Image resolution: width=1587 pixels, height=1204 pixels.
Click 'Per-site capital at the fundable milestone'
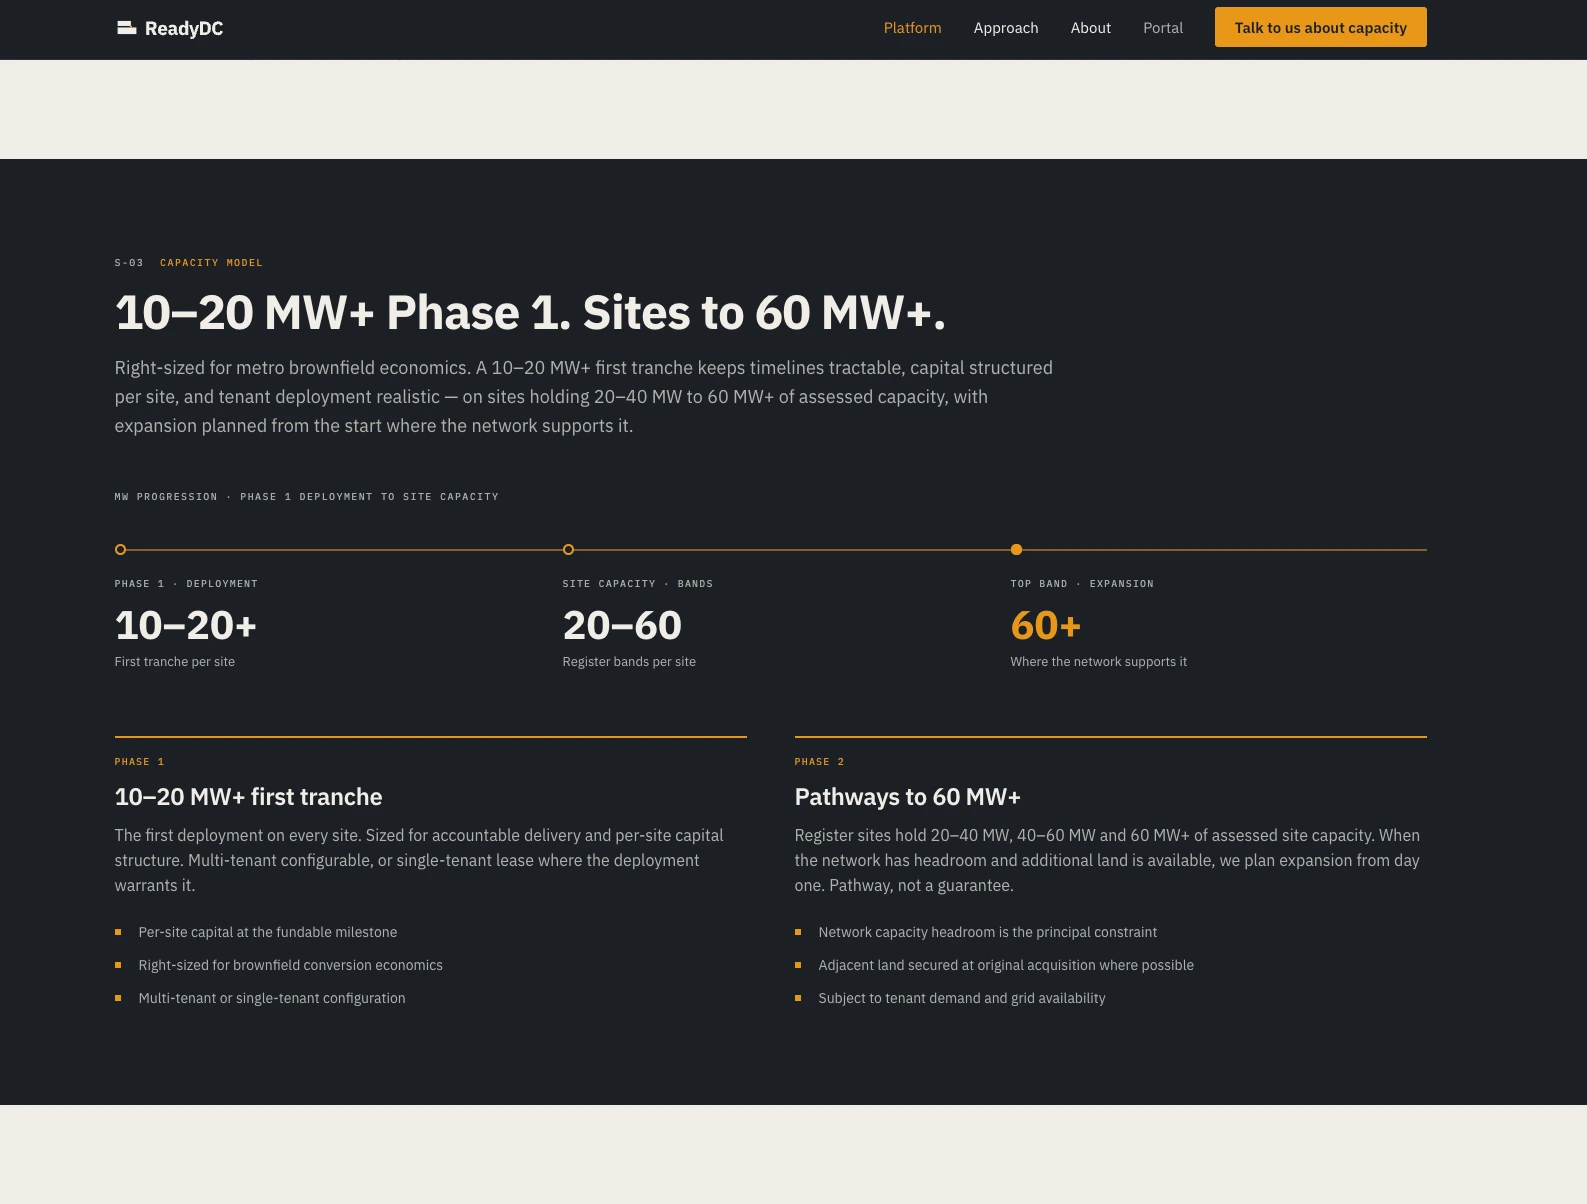[x=268, y=932]
